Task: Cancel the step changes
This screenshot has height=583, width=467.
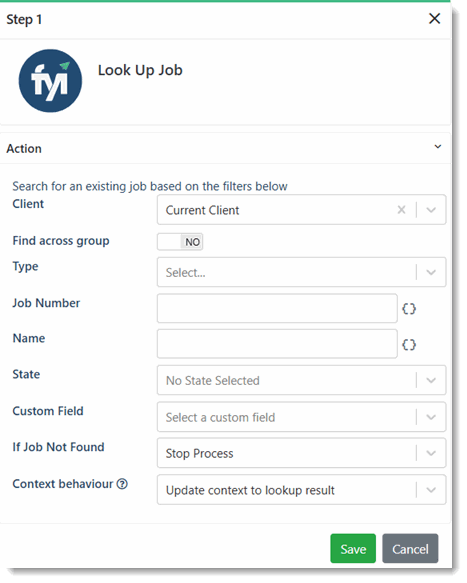Action: (x=410, y=548)
